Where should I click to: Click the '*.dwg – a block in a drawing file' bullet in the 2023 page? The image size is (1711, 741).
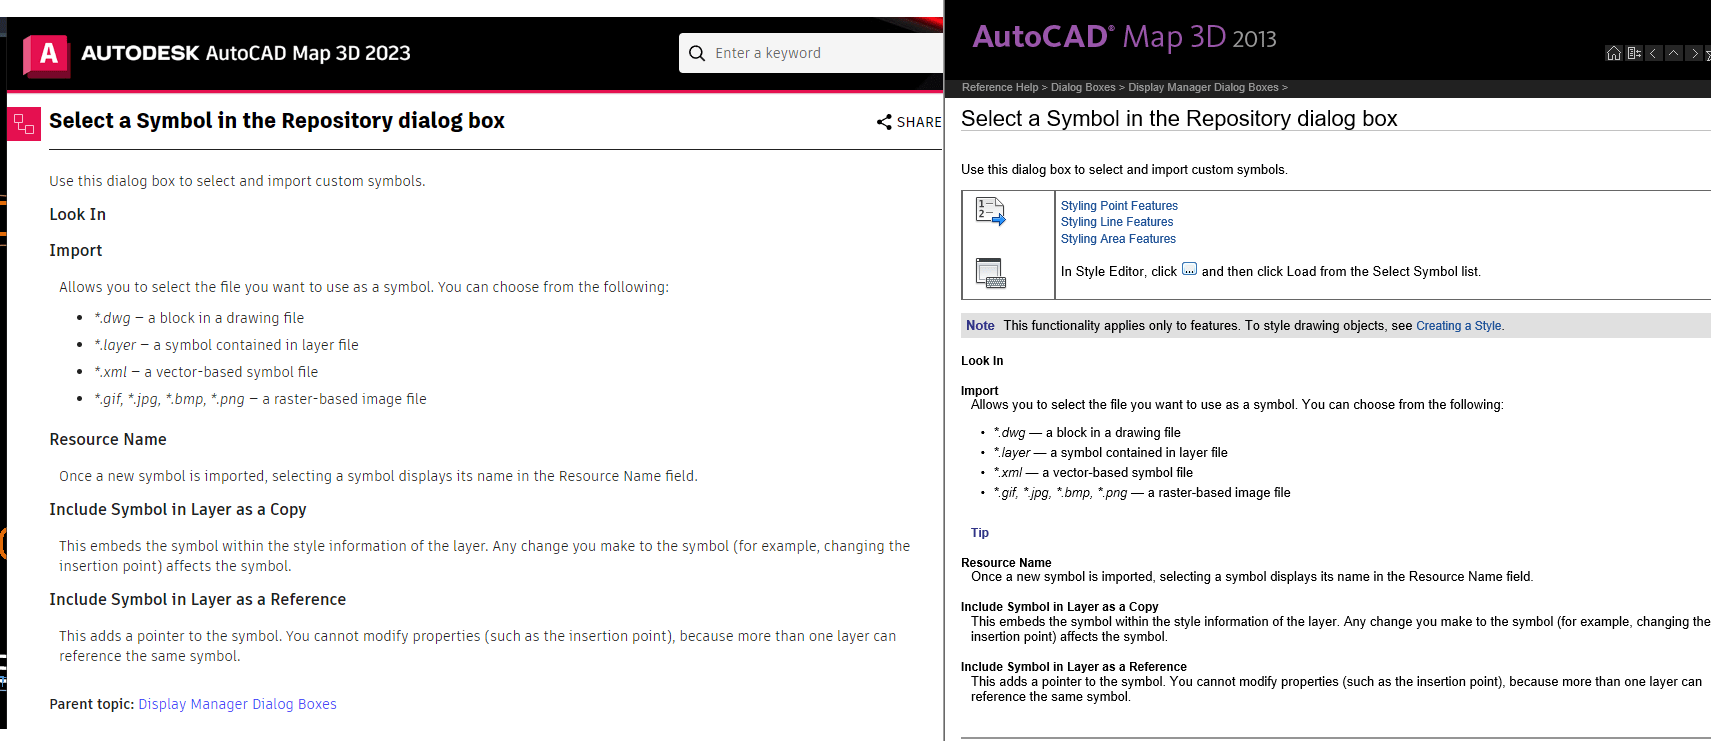coord(199,318)
